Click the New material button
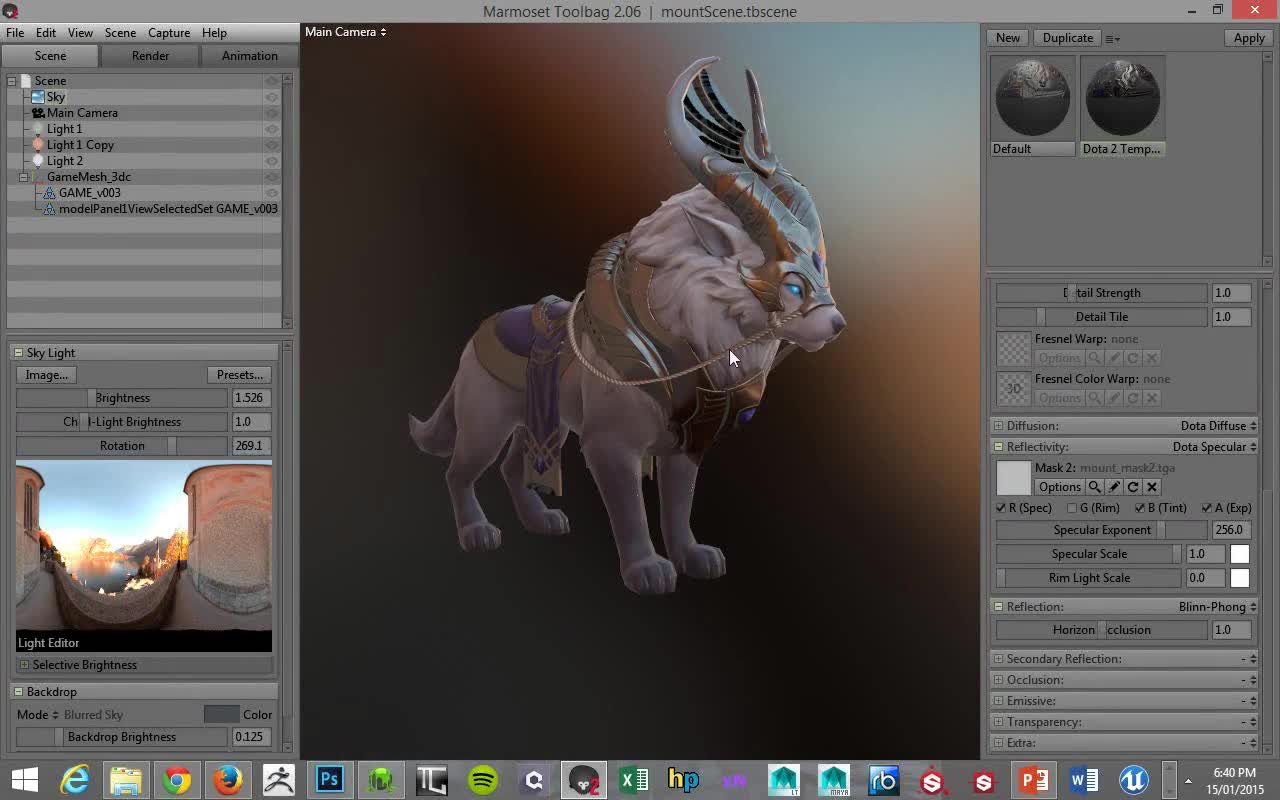The height and width of the screenshot is (800, 1280). click(1008, 38)
